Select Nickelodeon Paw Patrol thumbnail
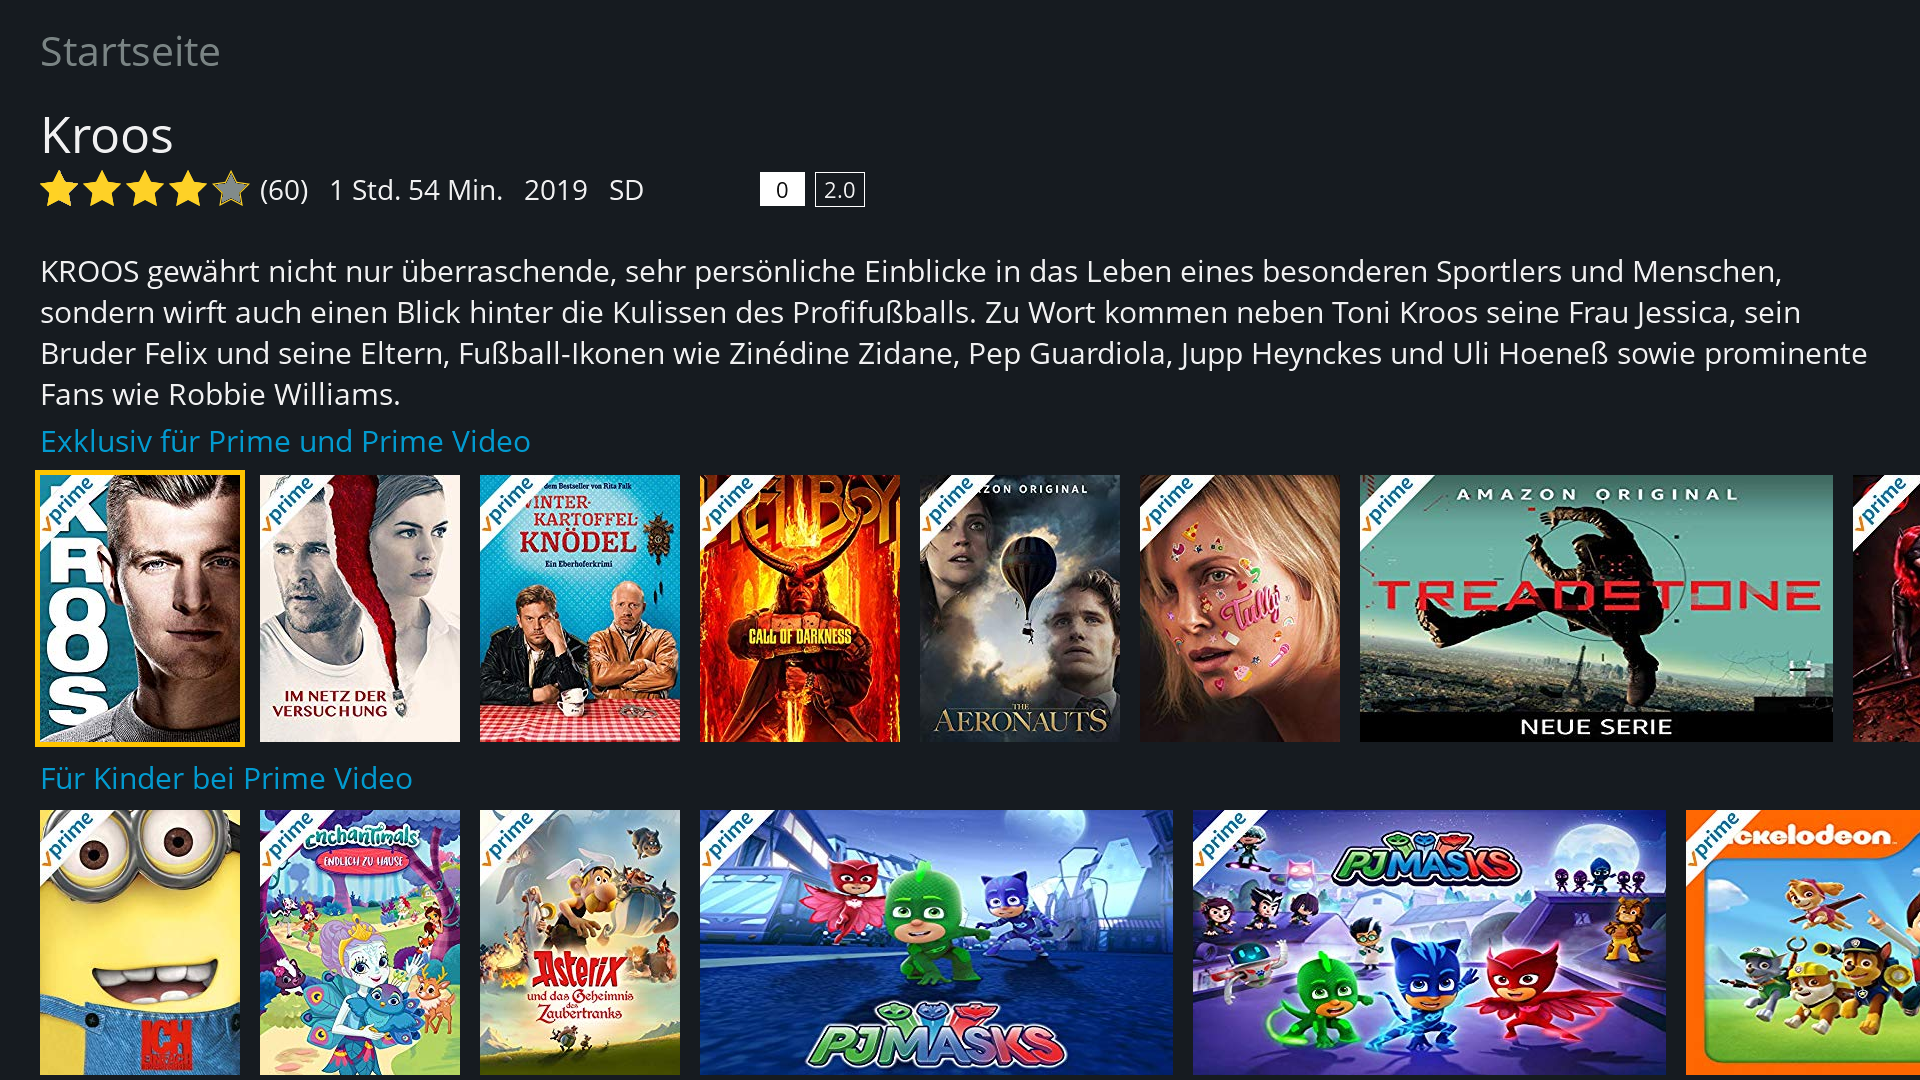This screenshot has height=1080, width=1920. [1803, 942]
